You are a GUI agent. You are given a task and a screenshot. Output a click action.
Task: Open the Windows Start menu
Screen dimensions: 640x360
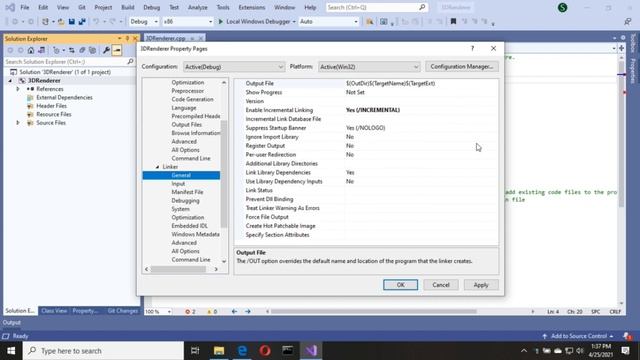coord(11,351)
